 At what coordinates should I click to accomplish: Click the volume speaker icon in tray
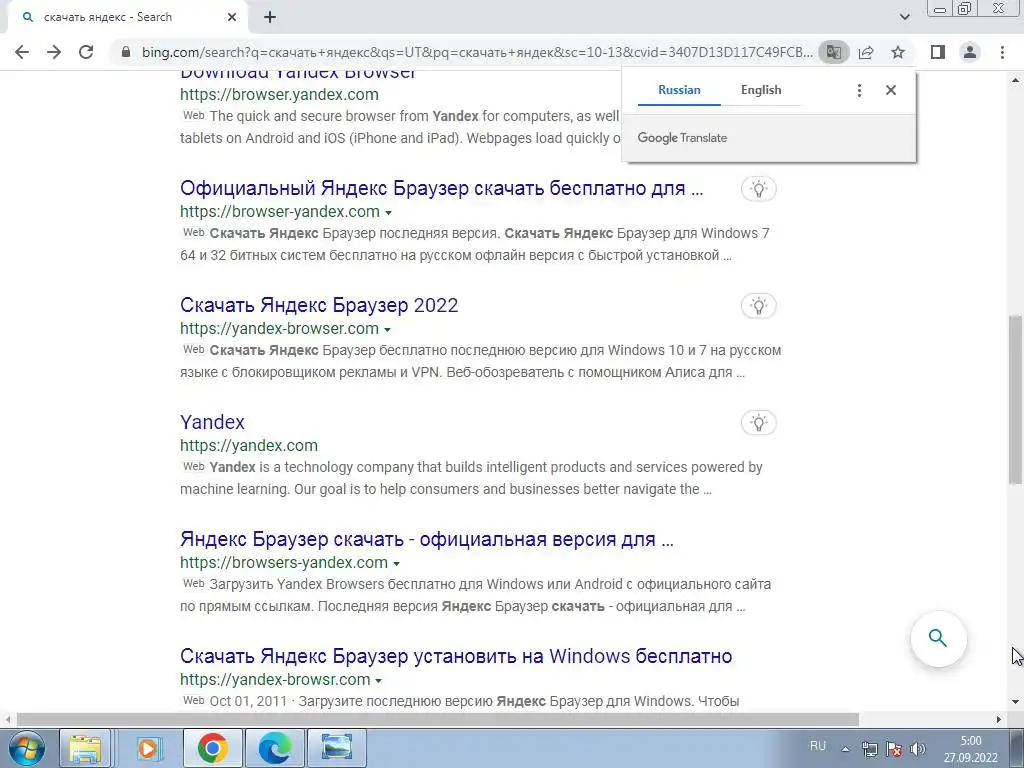pos(918,749)
